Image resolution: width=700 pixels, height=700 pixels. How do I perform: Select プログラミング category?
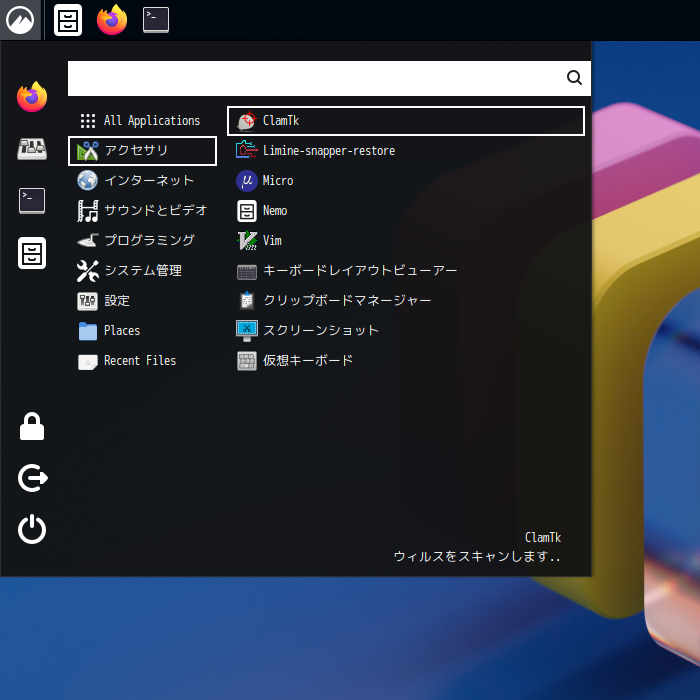pyautogui.click(x=142, y=240)
